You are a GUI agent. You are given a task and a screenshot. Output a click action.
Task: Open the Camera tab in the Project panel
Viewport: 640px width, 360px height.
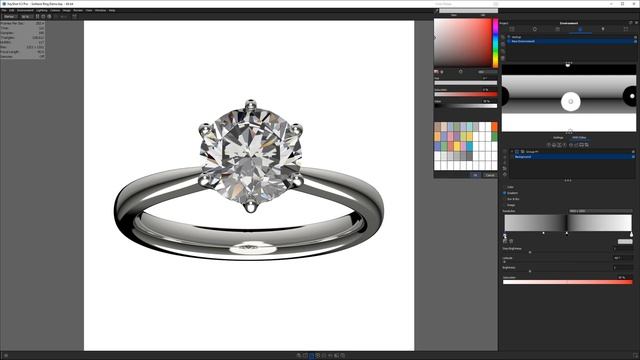[x=557, y=29]
